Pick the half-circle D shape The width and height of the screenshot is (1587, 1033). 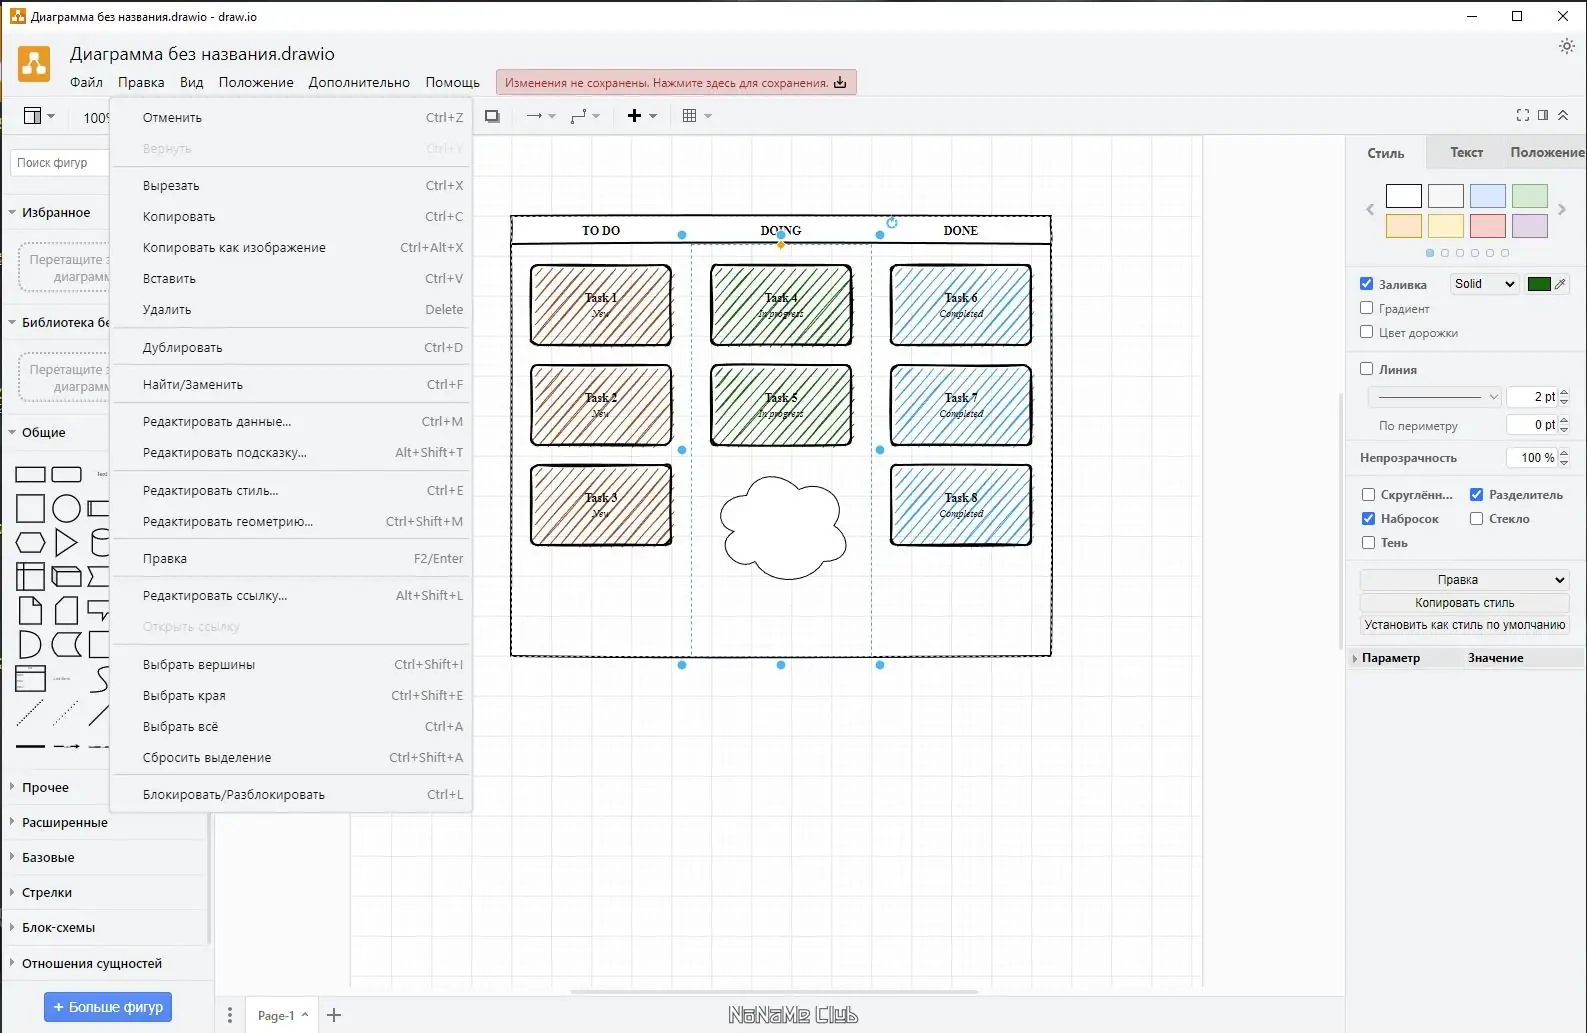click(30, 645)
